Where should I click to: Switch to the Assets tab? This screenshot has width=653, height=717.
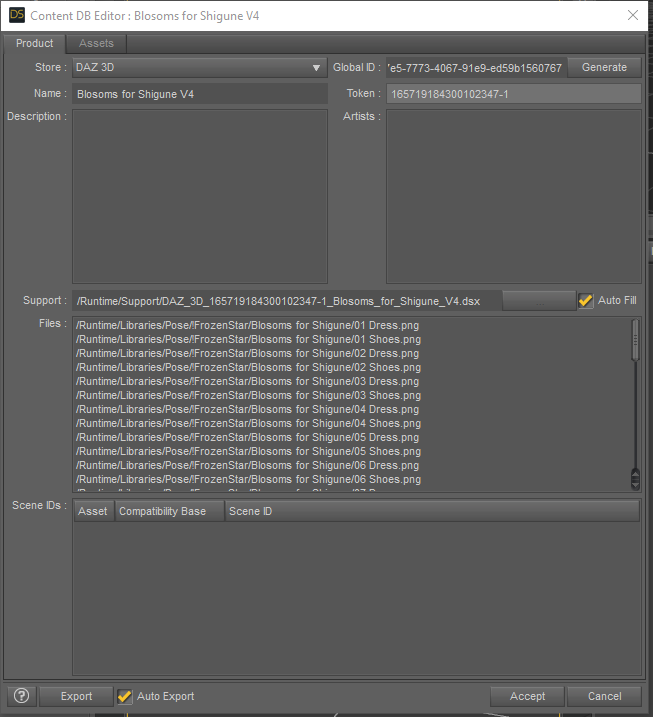point(96,43)
